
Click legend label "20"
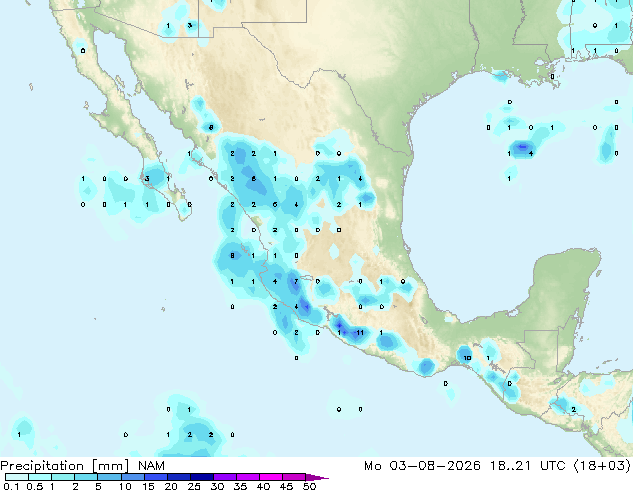pos(171,486)
